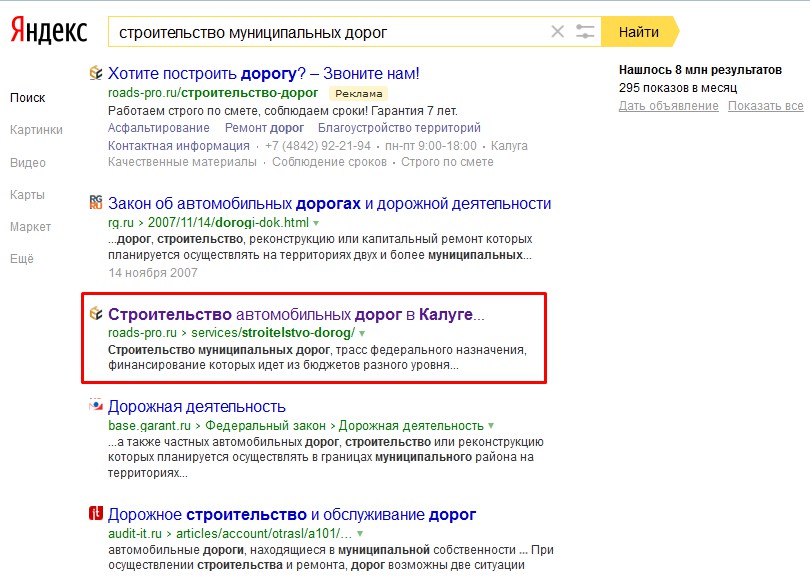The height and width of the screenshot is (579, 810).
Task: Click the Яндекс logo
Action: [x=49, y=30]
